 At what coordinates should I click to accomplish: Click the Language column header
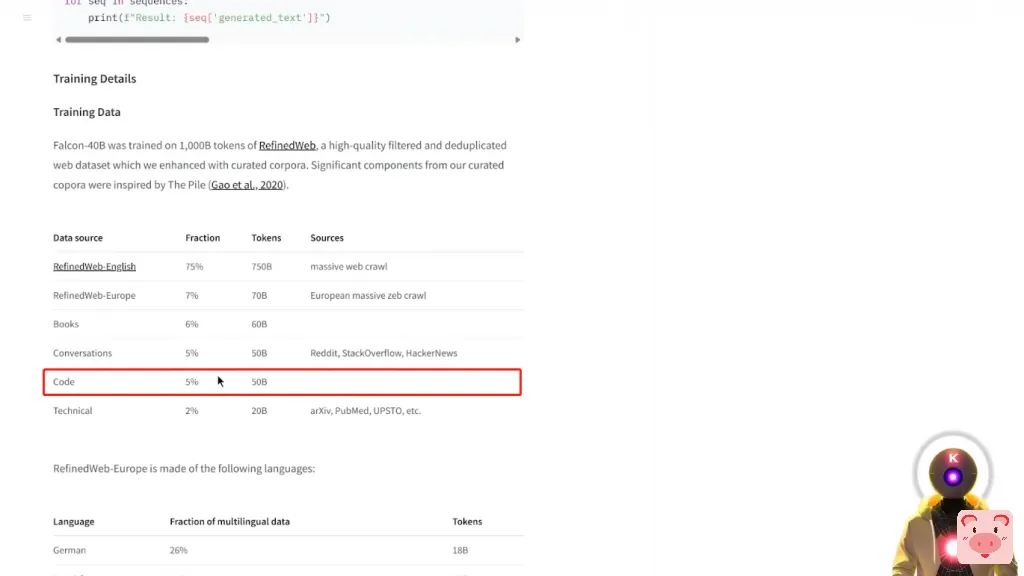tap(74, 522)
